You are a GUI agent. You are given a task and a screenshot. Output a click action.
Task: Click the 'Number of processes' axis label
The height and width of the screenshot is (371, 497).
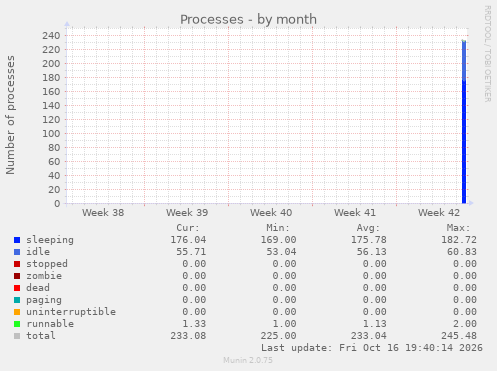[x=10, y=115]
